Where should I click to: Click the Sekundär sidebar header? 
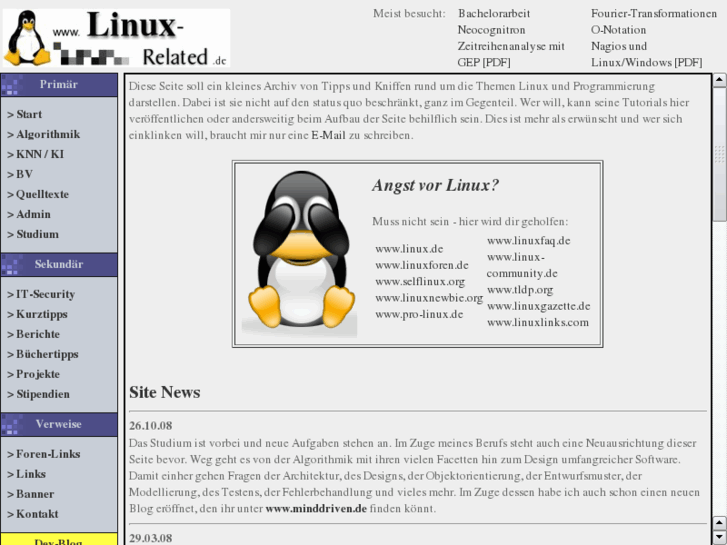59,264
